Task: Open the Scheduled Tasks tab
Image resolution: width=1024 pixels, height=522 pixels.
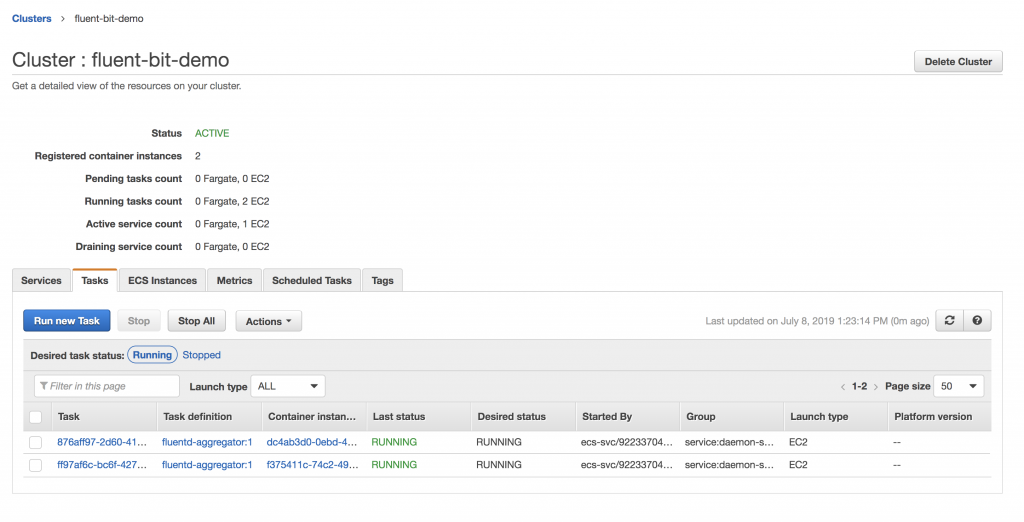Action: point(312,280)
